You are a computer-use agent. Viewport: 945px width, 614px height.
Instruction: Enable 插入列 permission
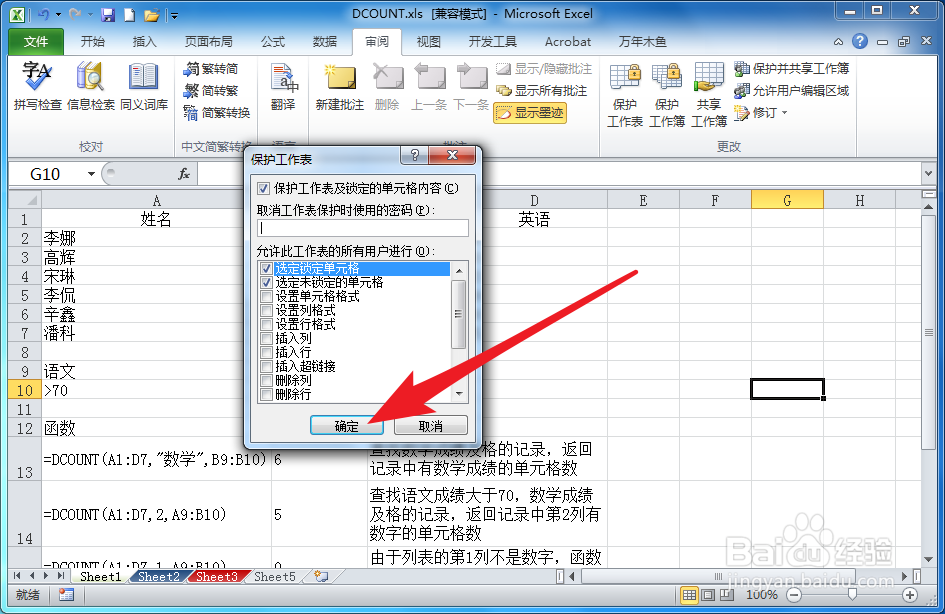[x=266, y=339]
